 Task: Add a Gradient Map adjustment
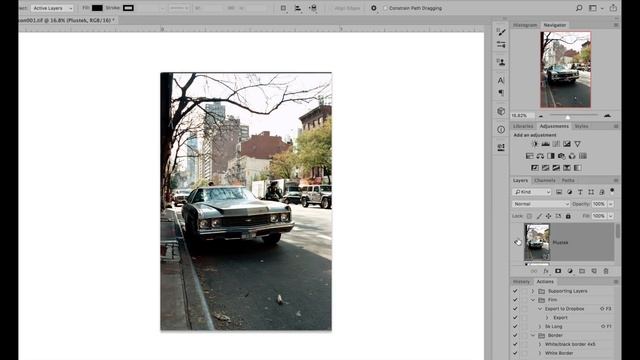pyautogui.click(x=578, y=168)
